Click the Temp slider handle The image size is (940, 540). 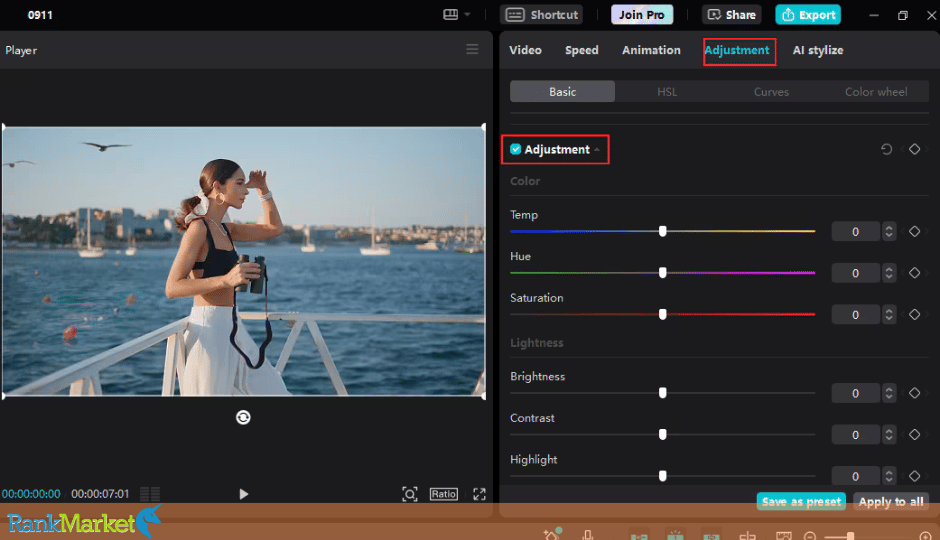point(662,231)
